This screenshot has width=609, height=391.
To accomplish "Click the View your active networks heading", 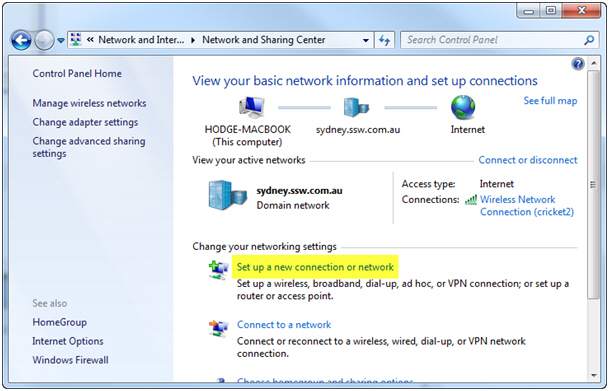I will coord(249,160).
